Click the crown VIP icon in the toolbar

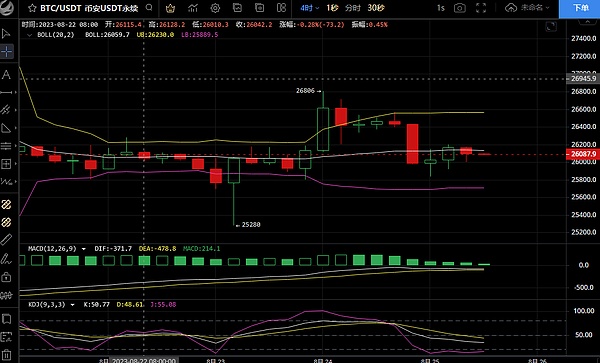(170, 8)
